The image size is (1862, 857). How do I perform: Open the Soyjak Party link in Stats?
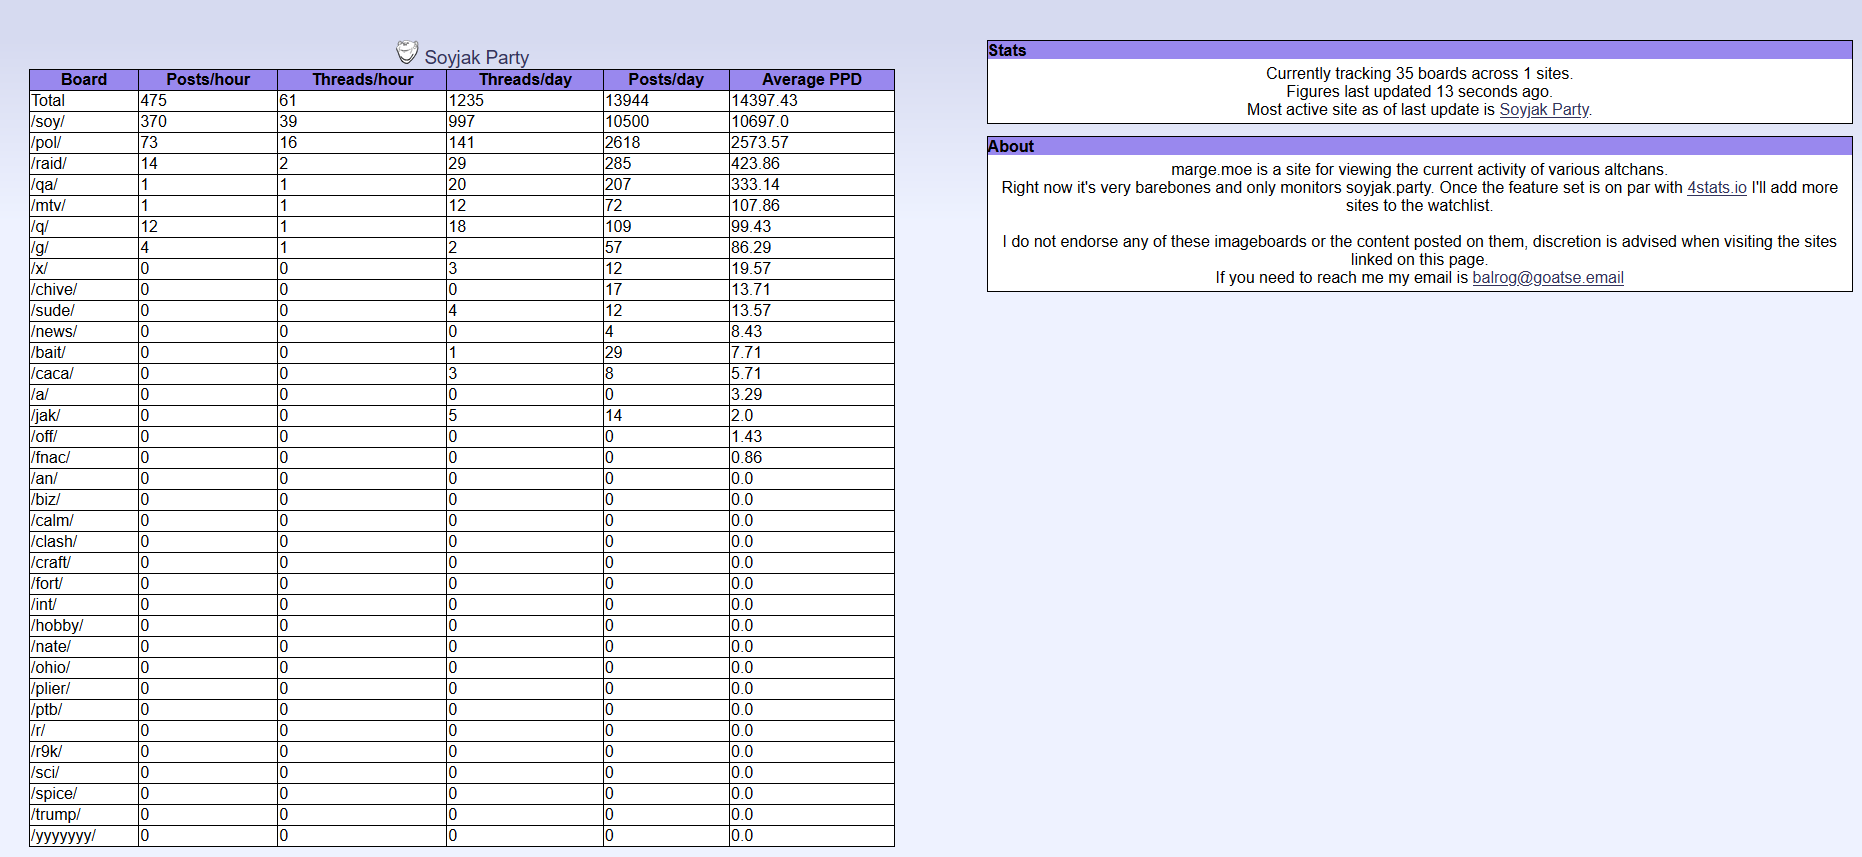coord(1543,110)
